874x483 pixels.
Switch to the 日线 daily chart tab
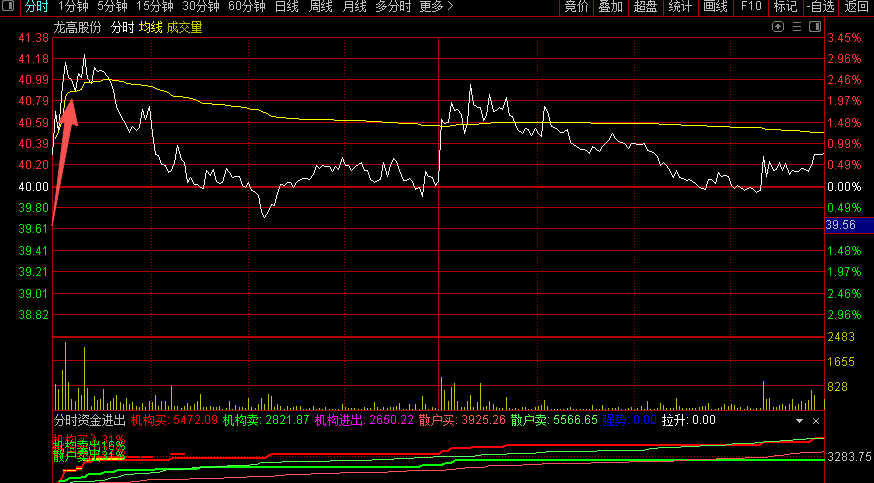click(x=286, y=7)
